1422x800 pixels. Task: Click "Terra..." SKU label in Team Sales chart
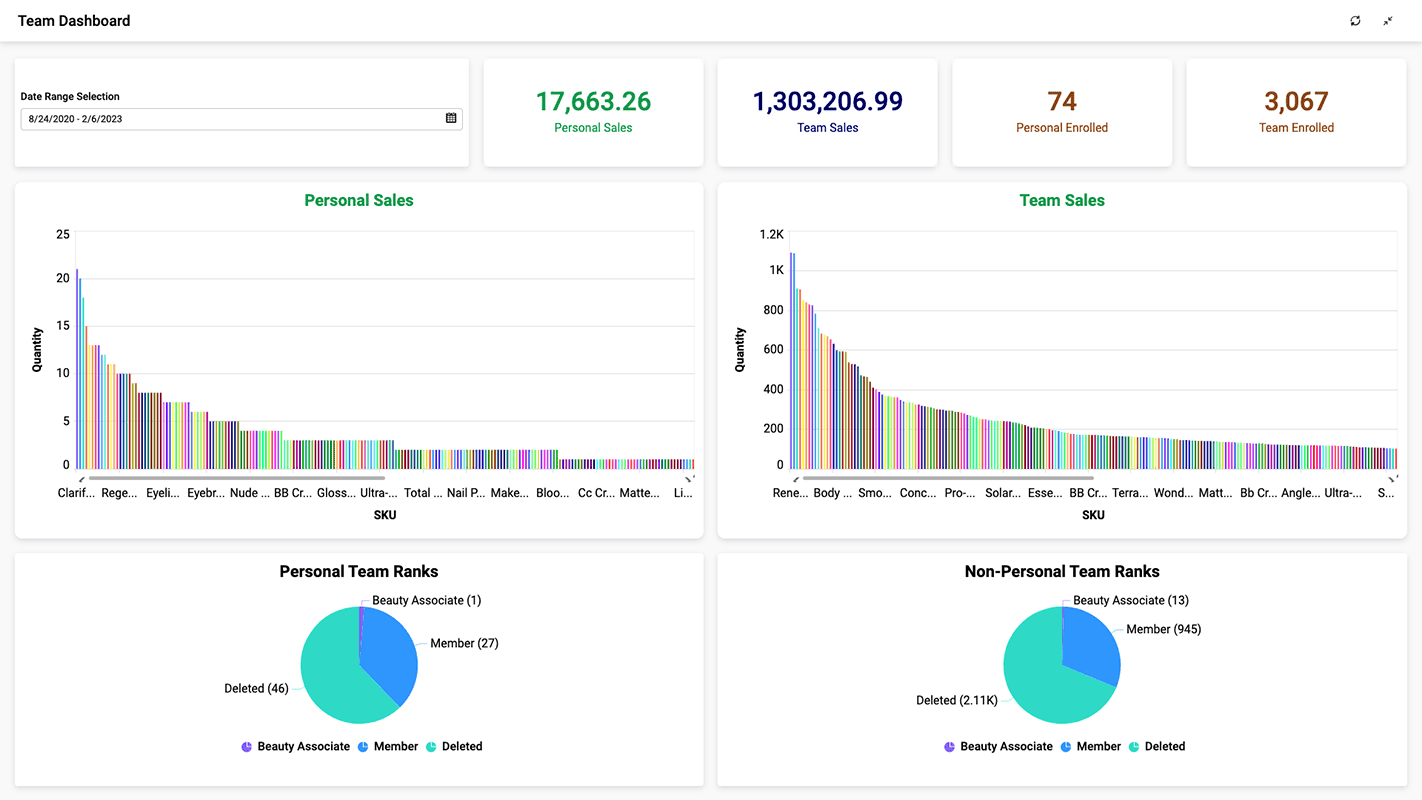(1131, 493)
